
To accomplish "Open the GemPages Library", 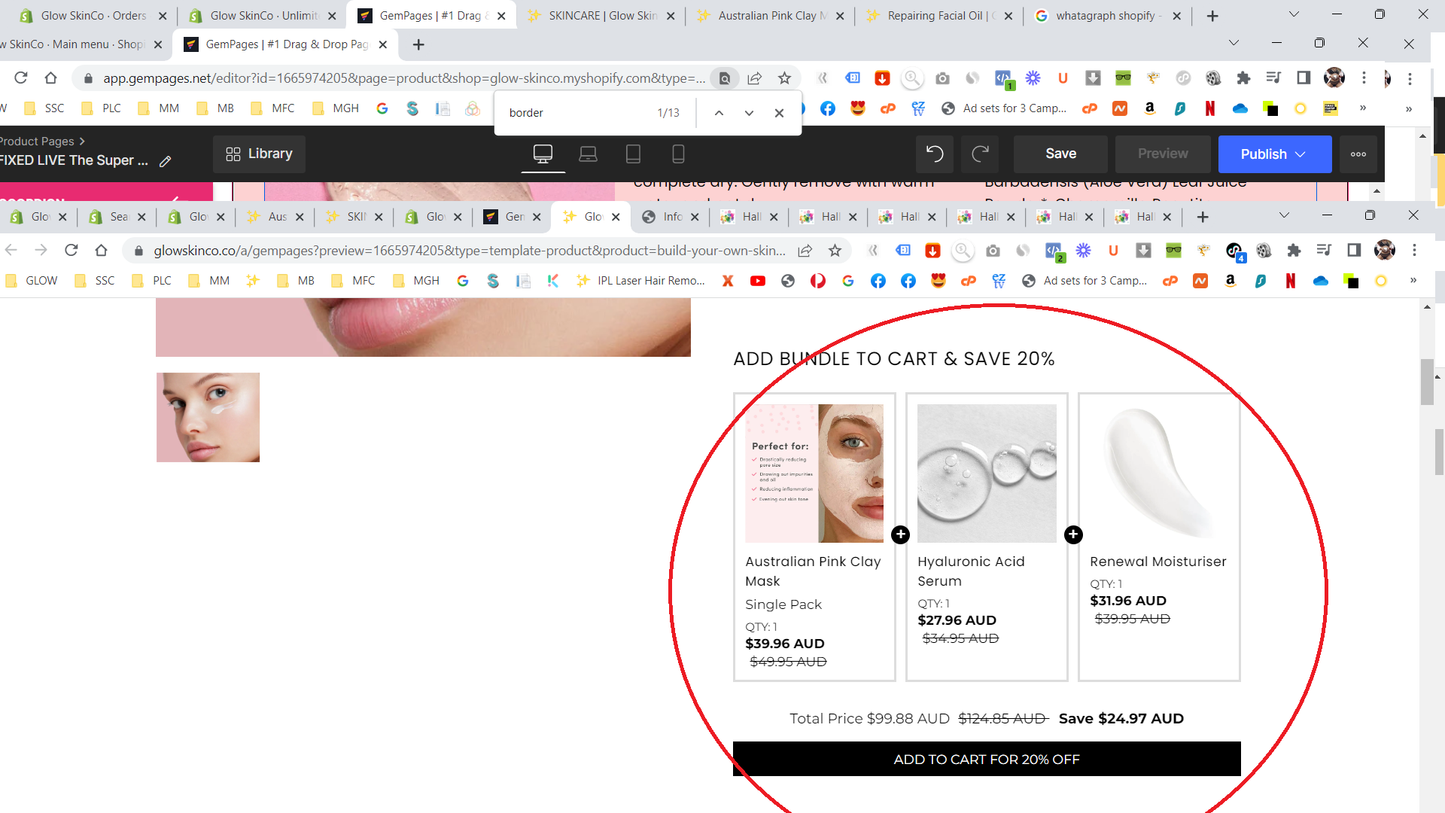I will [x=258, y=153].
